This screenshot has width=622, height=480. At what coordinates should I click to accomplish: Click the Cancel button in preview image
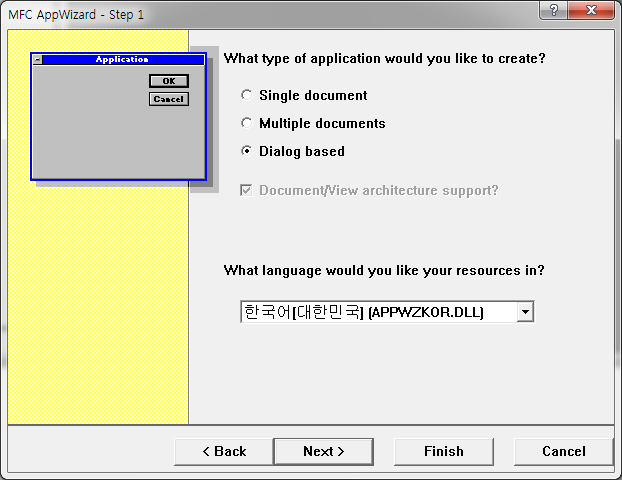point(169,99)
